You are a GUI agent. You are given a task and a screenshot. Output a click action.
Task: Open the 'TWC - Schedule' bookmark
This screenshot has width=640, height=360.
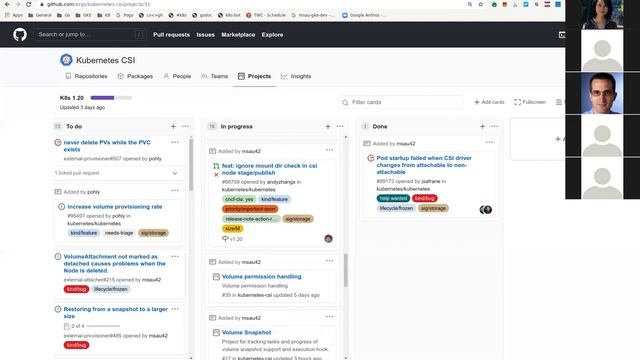[266, 15]
